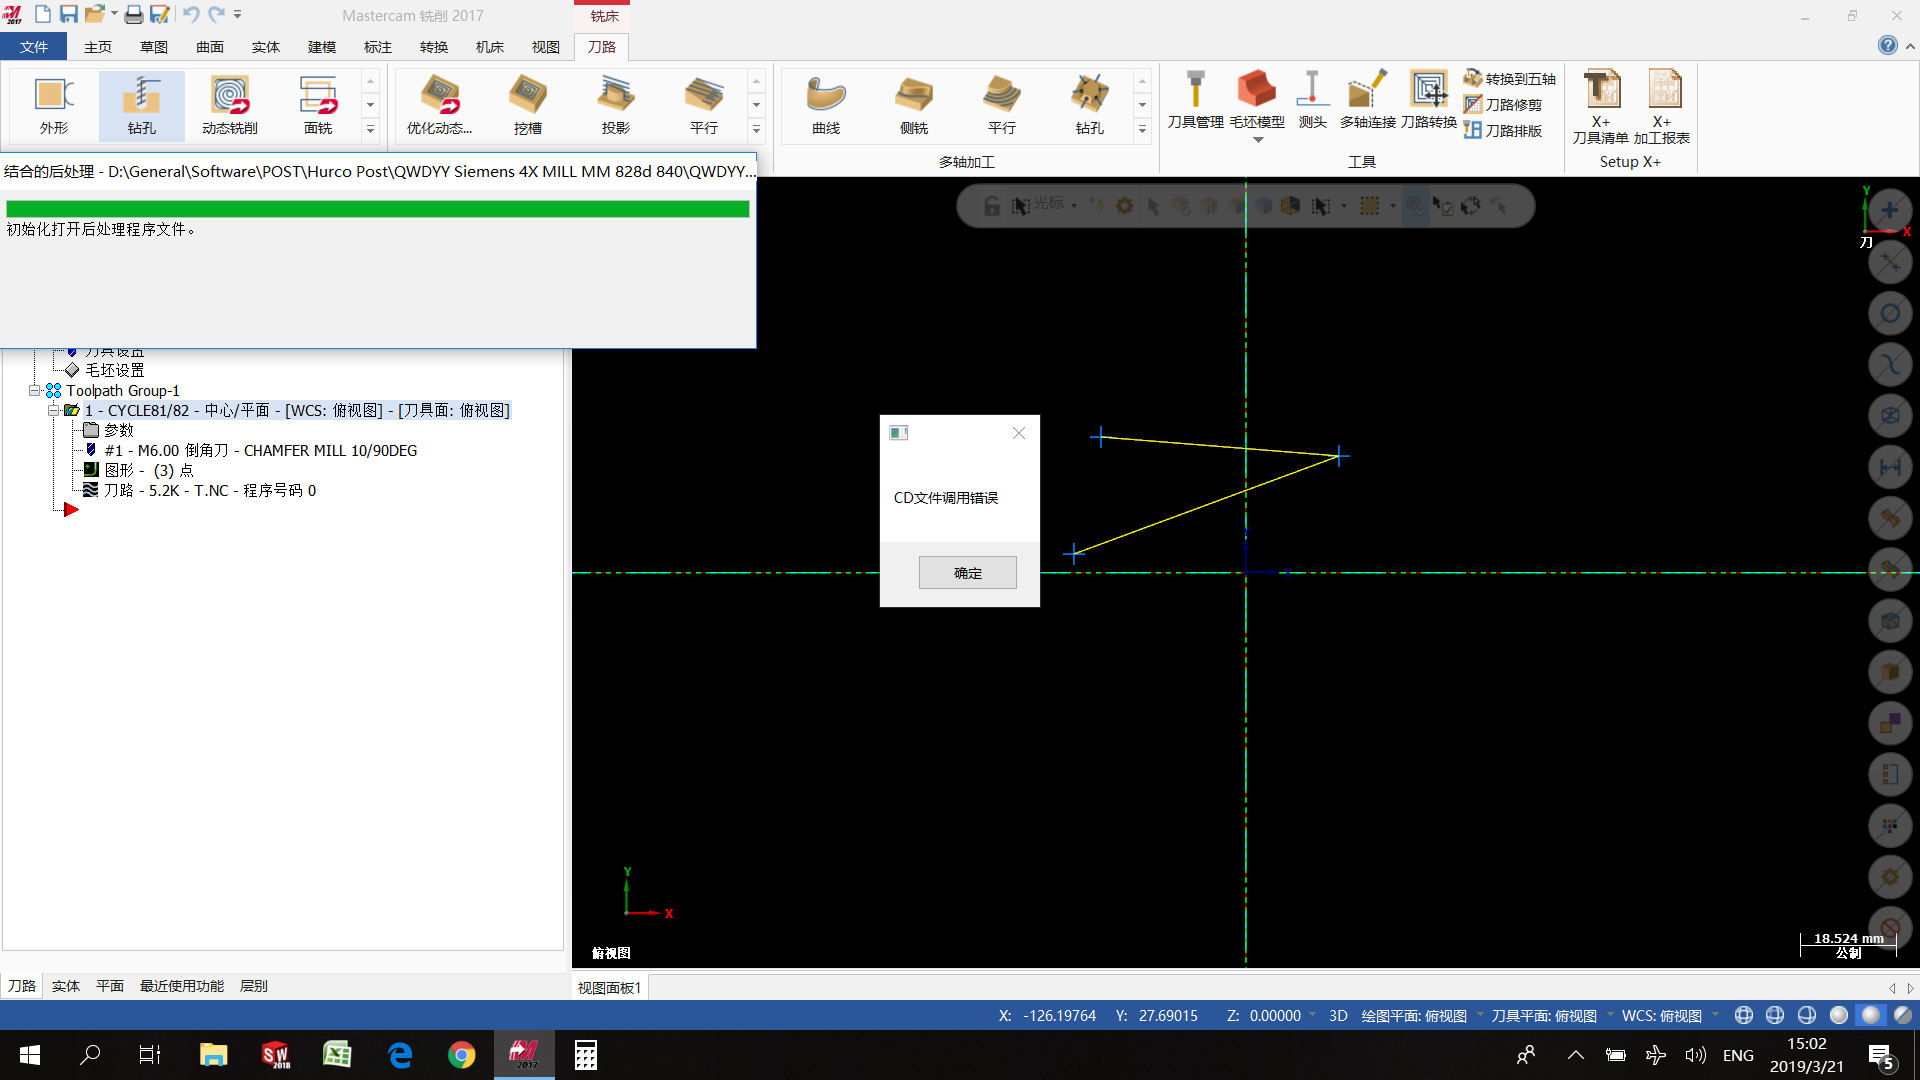
Task: Click the green post-processing progress bar
Action: (377, 209)
